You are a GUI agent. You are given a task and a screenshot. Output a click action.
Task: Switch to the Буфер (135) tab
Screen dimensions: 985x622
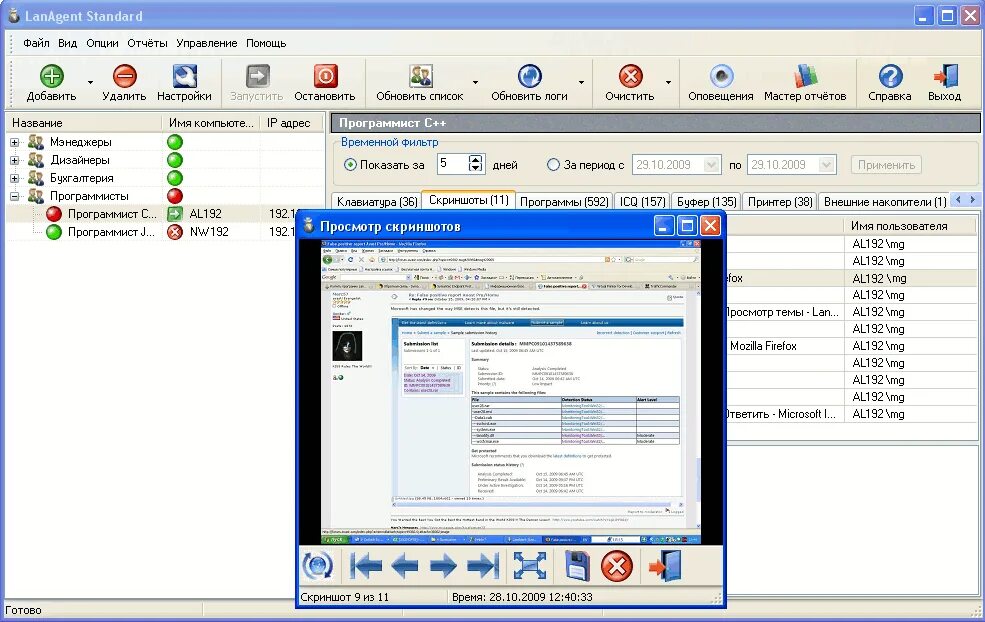706,202
